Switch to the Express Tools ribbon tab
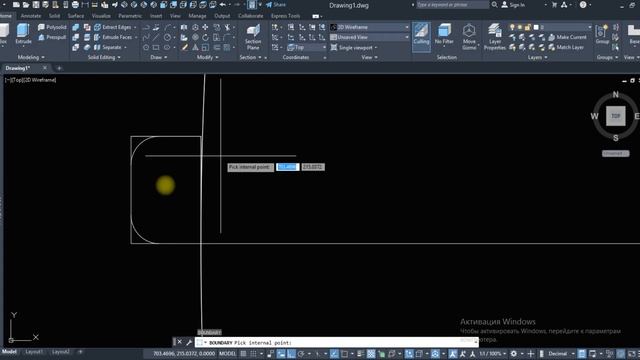The height and width of the screenshot is (360, 640). (x=285, y=16)
